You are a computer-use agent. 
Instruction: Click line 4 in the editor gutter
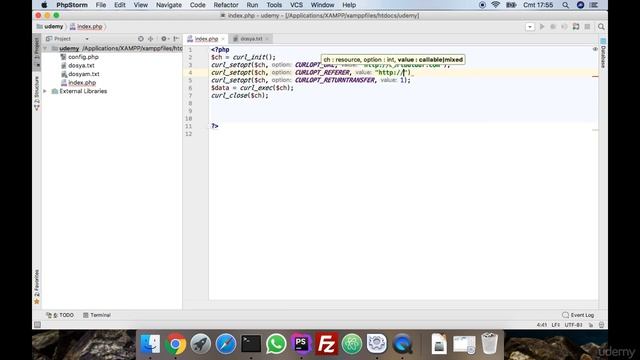190,73
